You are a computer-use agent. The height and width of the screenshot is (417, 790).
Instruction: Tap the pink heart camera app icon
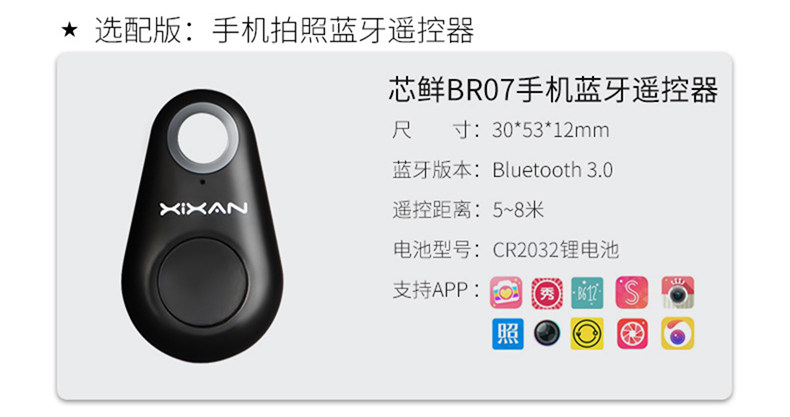(x=506, y=292)
